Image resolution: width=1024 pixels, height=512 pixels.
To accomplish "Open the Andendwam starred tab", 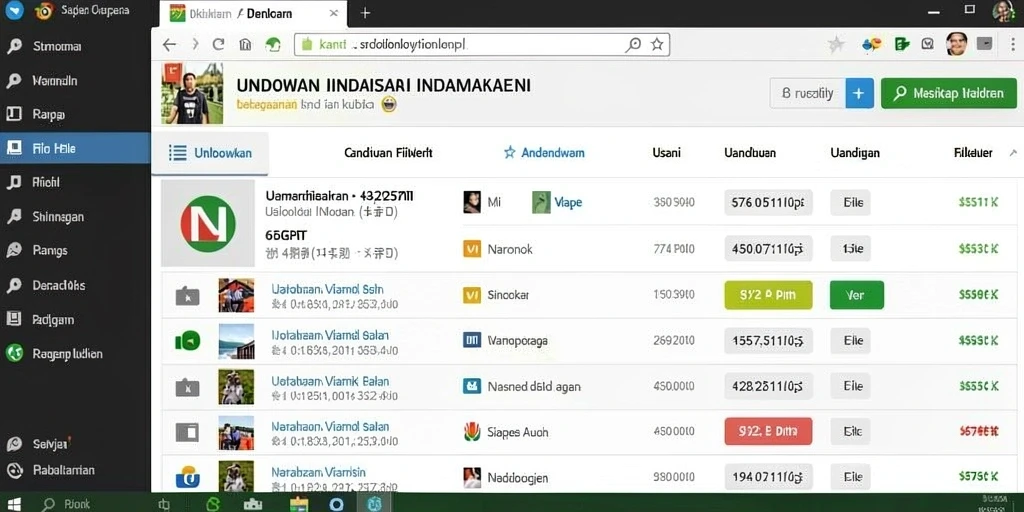I will point(544,153).
